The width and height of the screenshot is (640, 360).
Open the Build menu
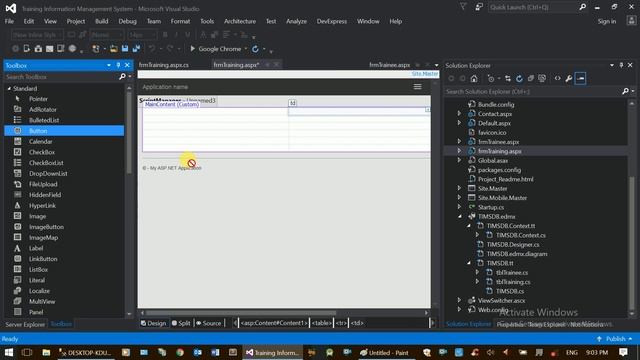[x=102, y=21]
